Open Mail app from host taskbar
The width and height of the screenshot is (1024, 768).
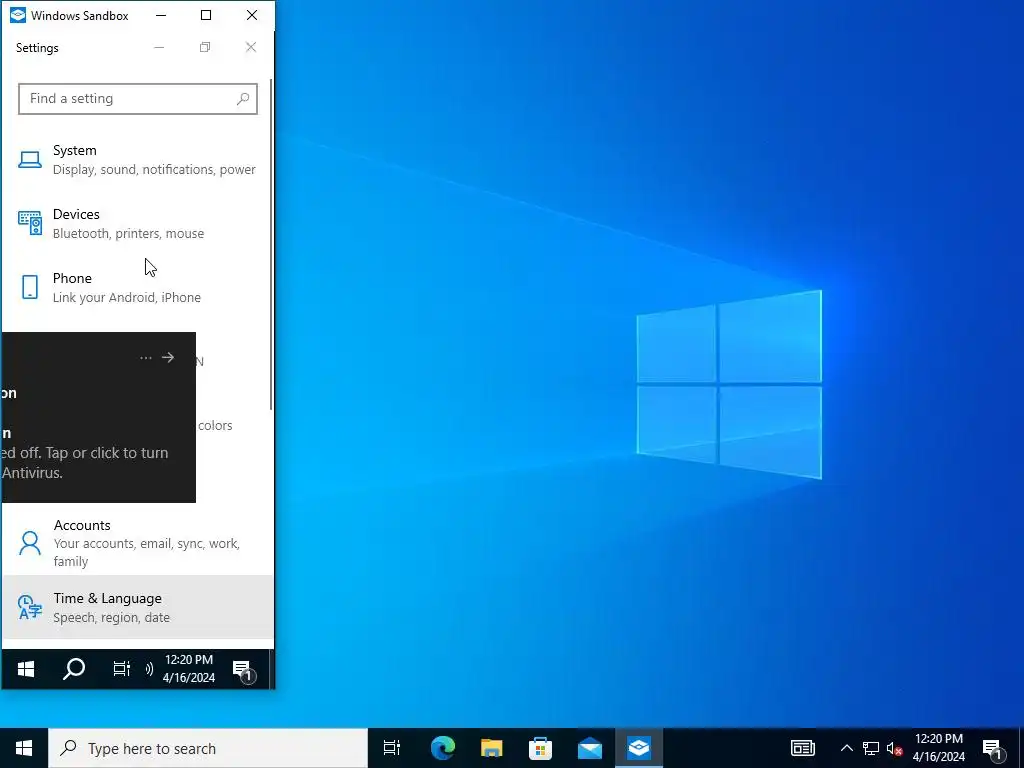590,748
